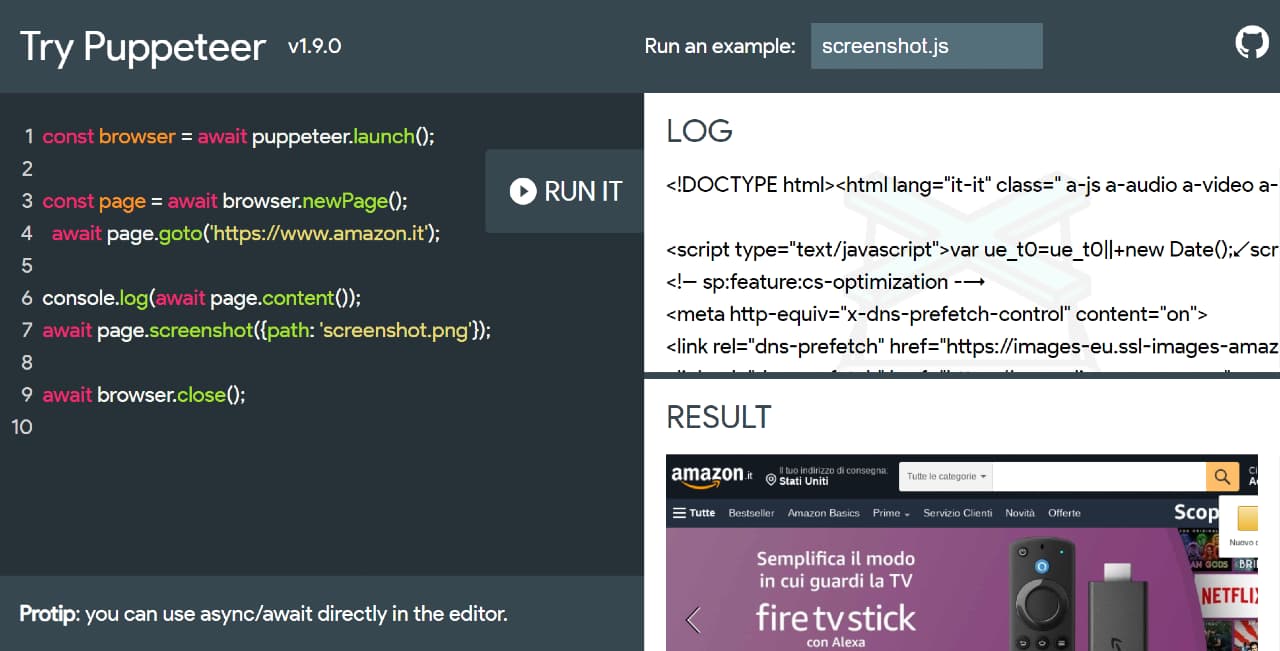Click inside the Amazon search input field
This screenshot has width=1280, height=651.
pyautogui.click(x=1100, y=476)
